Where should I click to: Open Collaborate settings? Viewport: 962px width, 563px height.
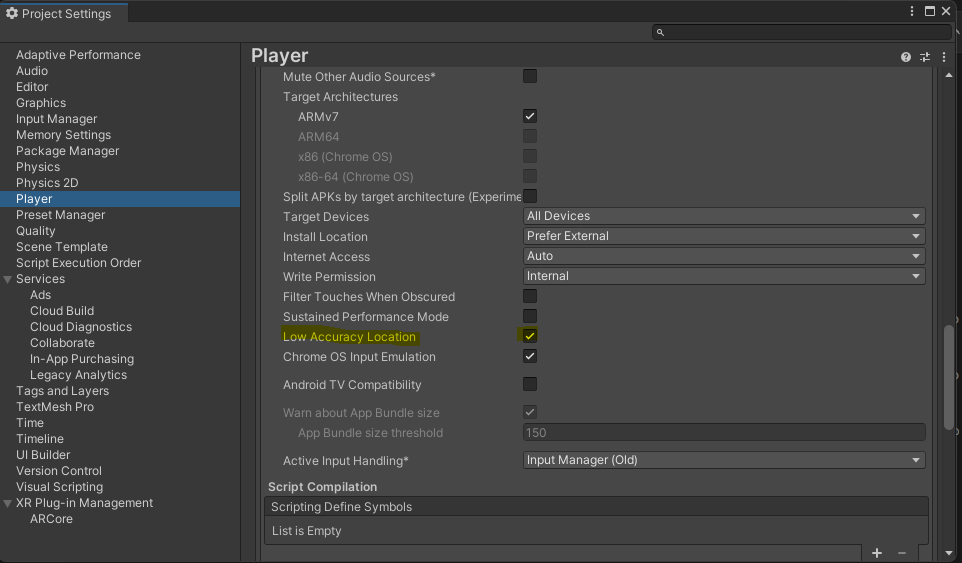pyautogui.click(x=63, y=343)
